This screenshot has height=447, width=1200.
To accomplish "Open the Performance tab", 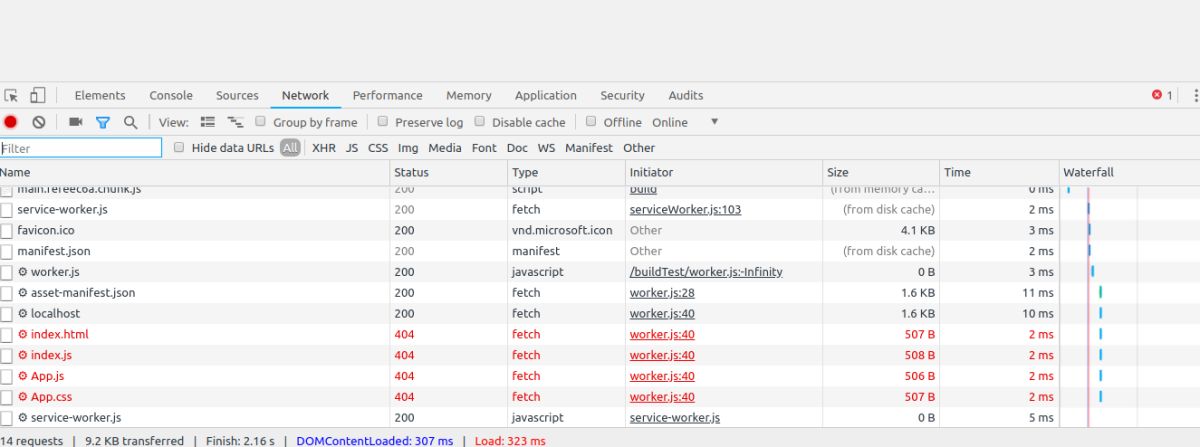I will [387, 96].
